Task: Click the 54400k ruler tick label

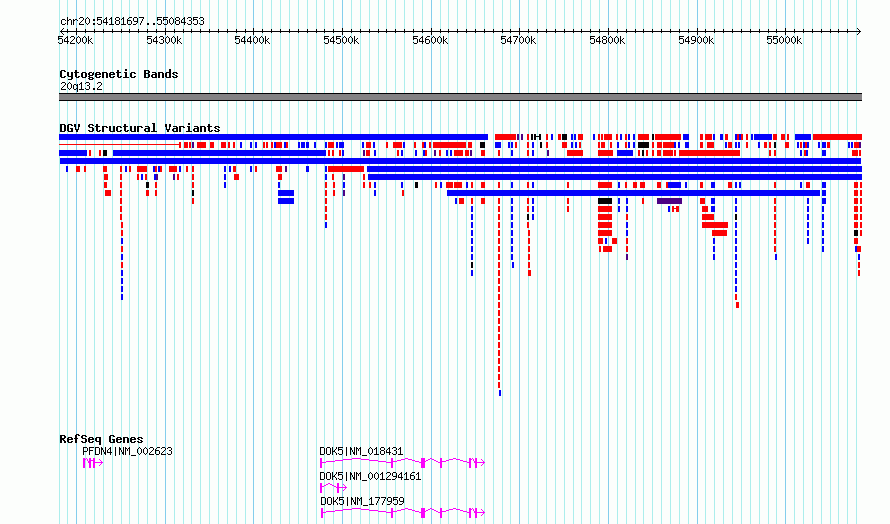Action: coord(253,40)
